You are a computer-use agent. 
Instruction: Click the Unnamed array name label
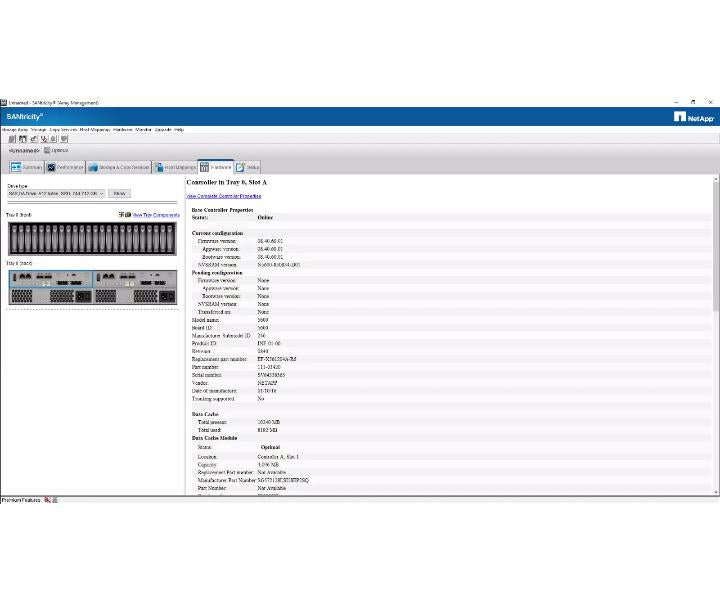coord(24,151)
